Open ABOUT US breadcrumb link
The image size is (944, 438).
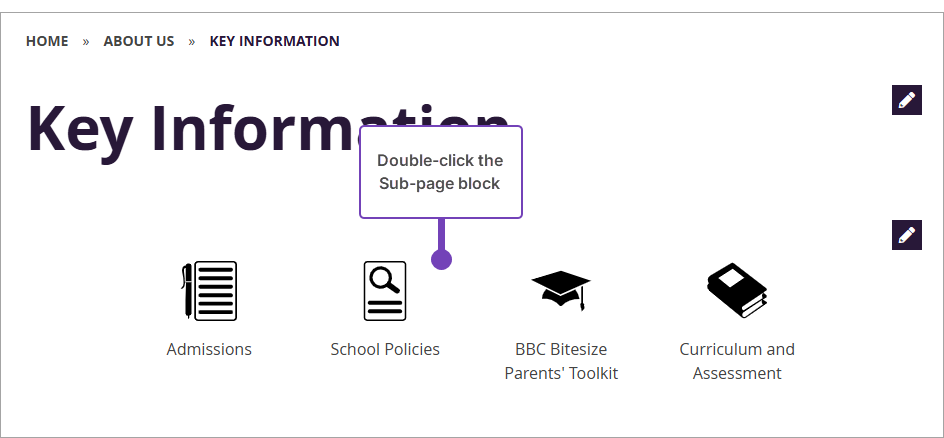coord(139,41)
